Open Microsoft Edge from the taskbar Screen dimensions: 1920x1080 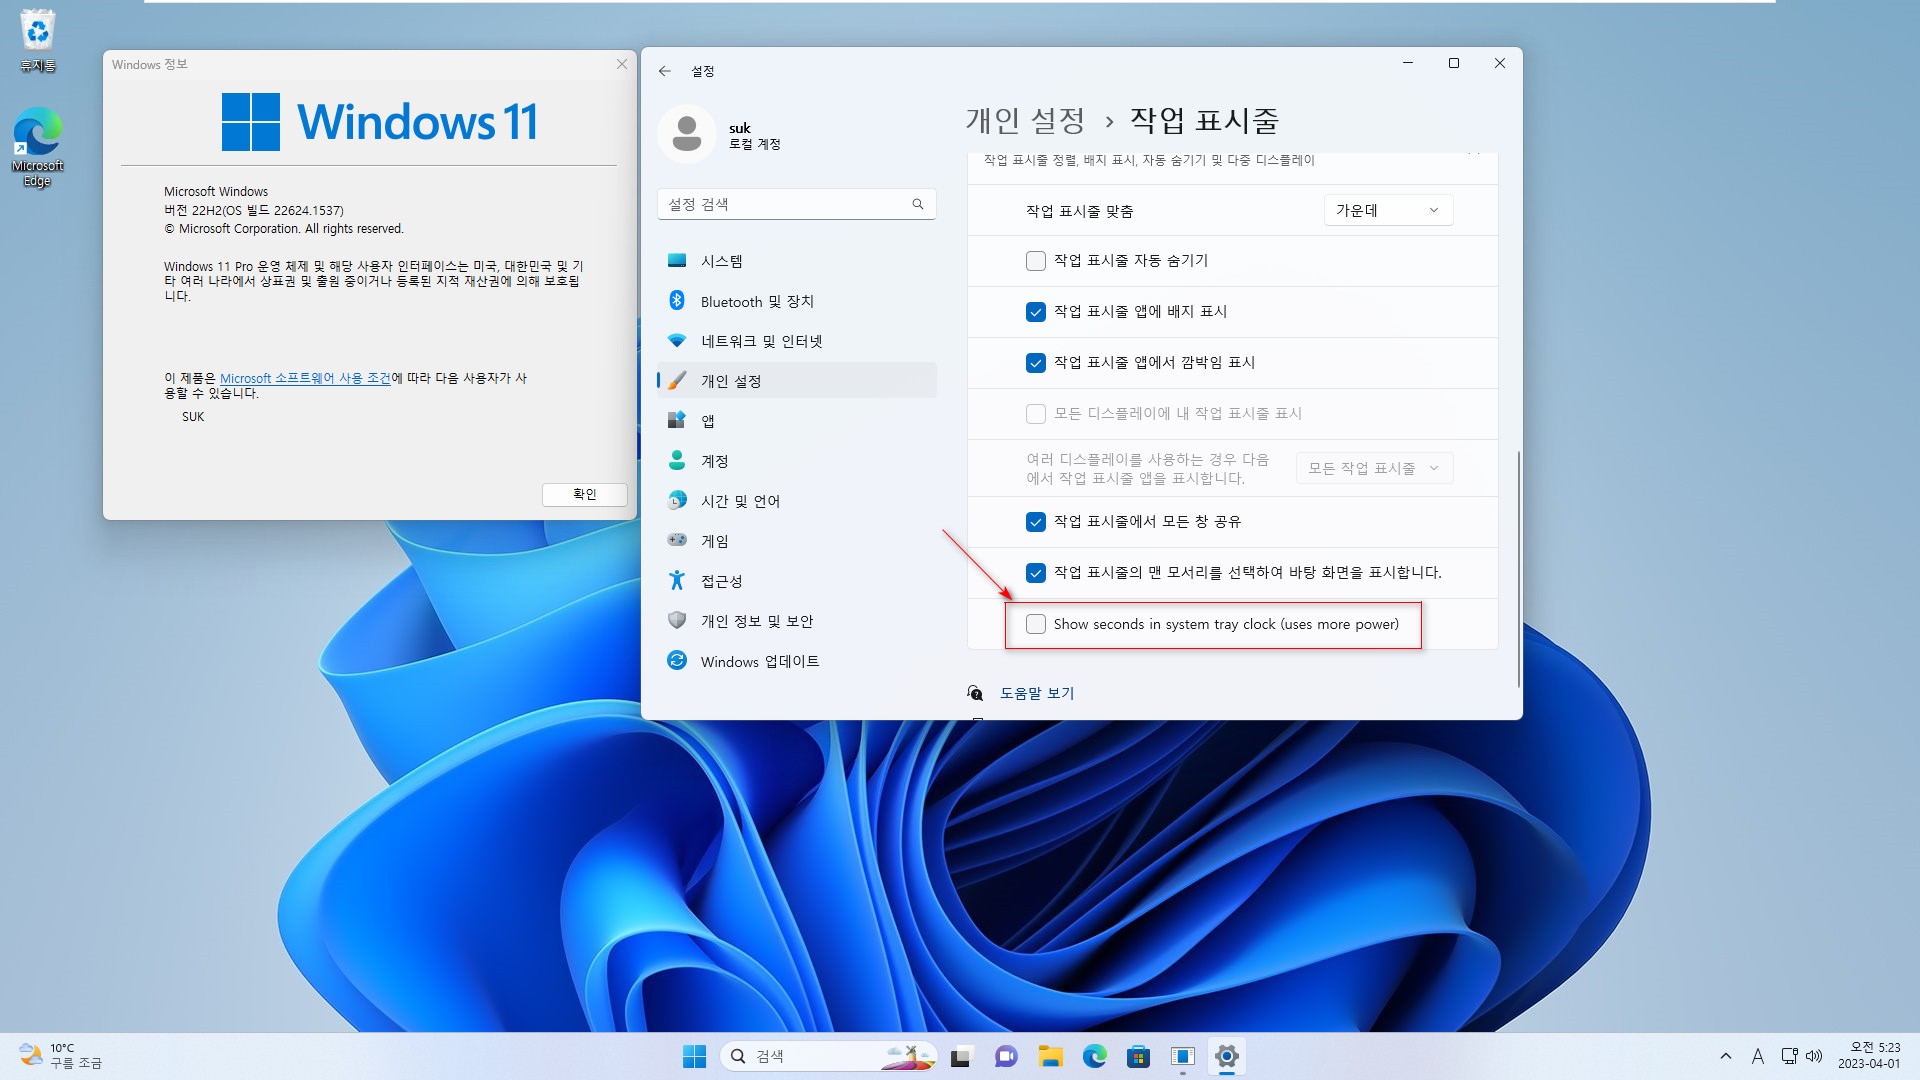1094,1056
